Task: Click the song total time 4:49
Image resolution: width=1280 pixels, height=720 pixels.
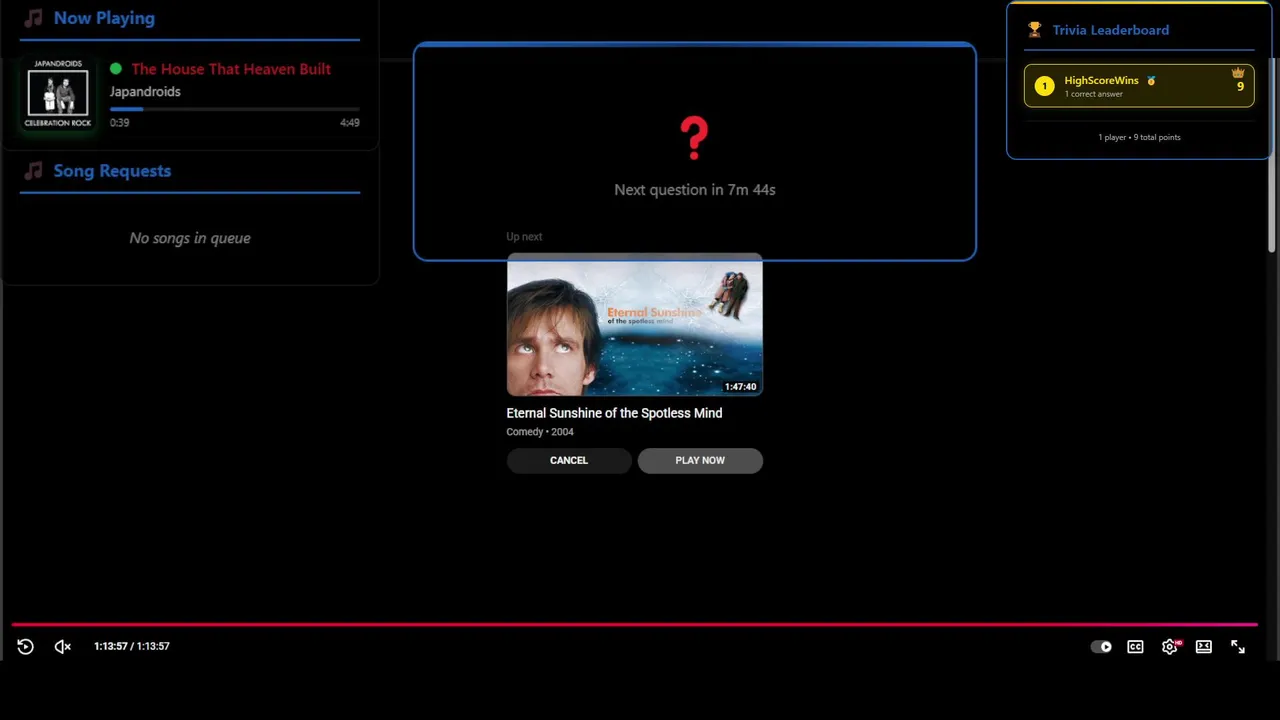Action: click(349, 123)
